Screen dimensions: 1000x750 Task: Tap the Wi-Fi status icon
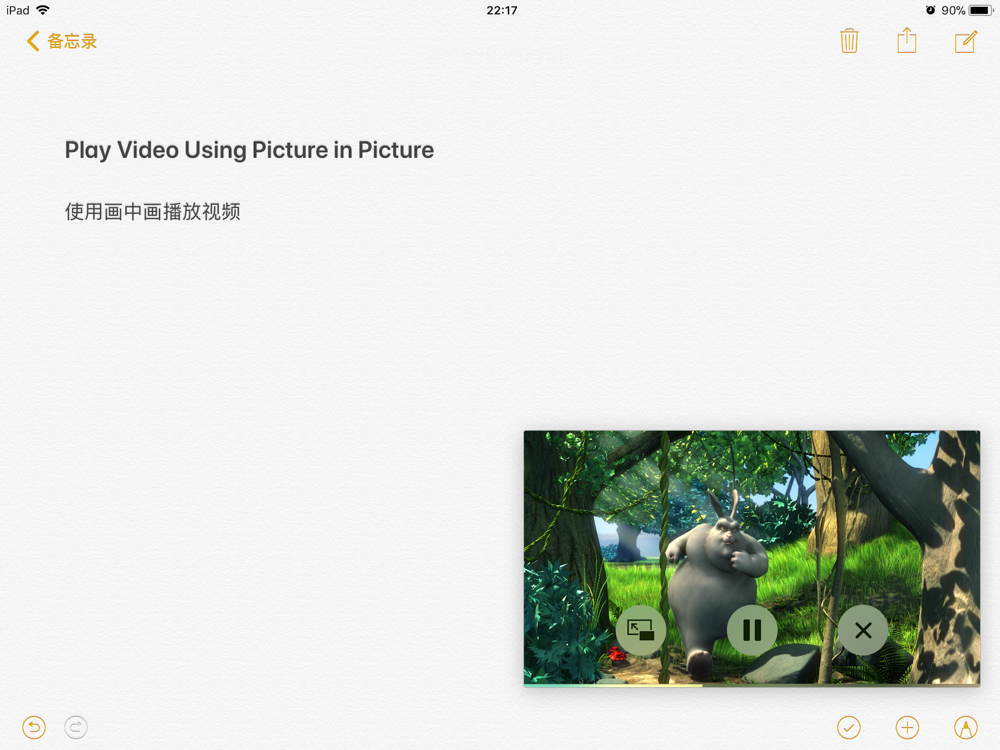(43, 10)
